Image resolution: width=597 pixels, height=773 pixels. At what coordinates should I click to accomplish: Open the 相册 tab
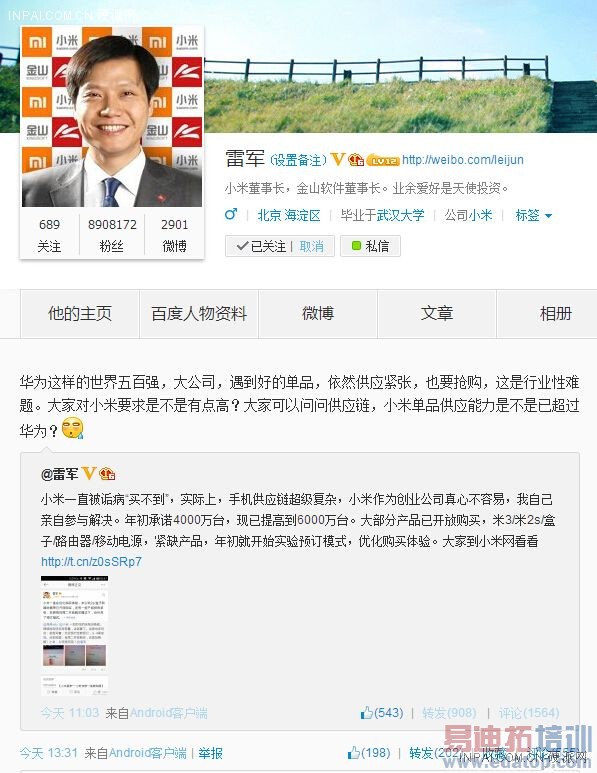point(556,314)
